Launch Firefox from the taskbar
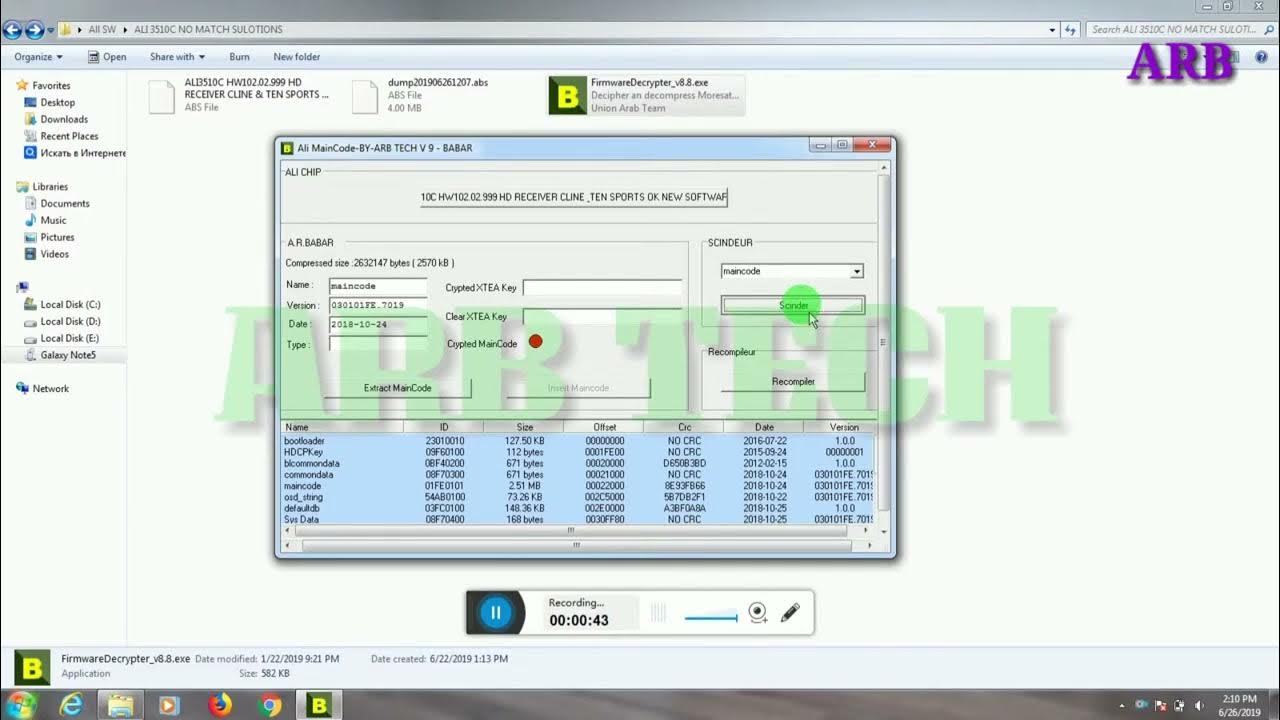Image resolution: width=1280 pixels, height=720 pixels. [220, 705]
